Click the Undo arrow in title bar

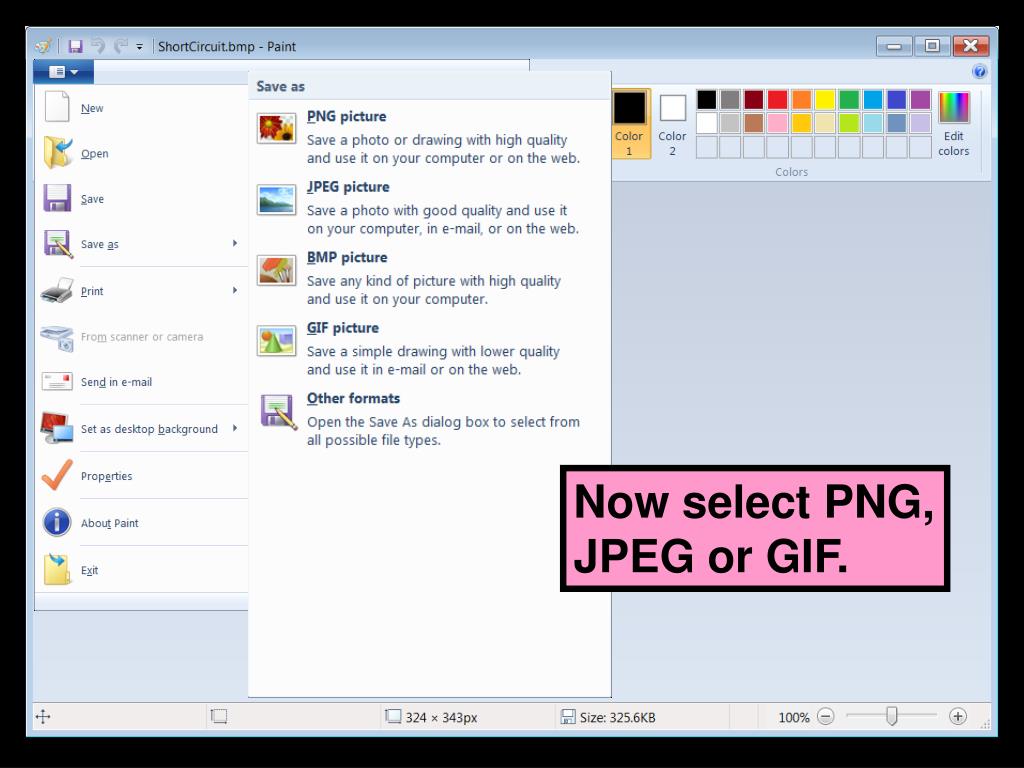click(99, 46)
